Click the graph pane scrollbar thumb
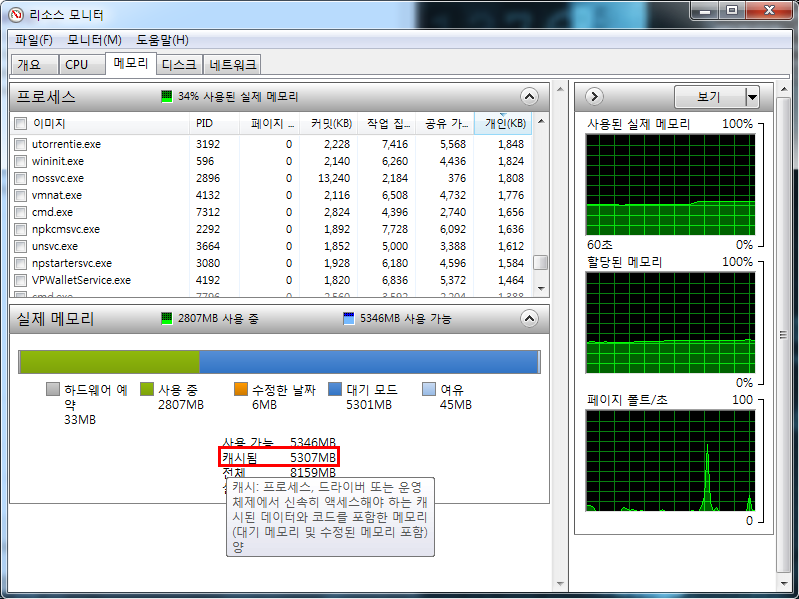This screenshot has height=599, width=799. [784, 335]
